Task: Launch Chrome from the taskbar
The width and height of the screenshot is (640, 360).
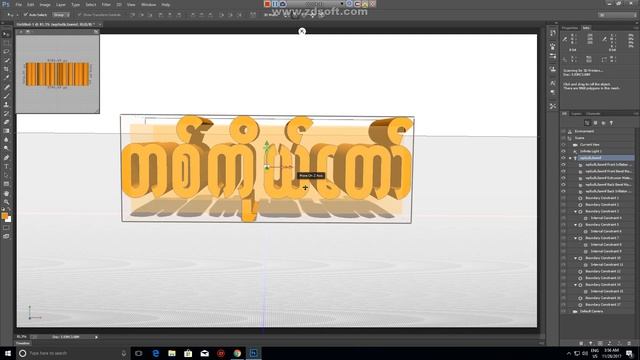Action: point(237,353)
